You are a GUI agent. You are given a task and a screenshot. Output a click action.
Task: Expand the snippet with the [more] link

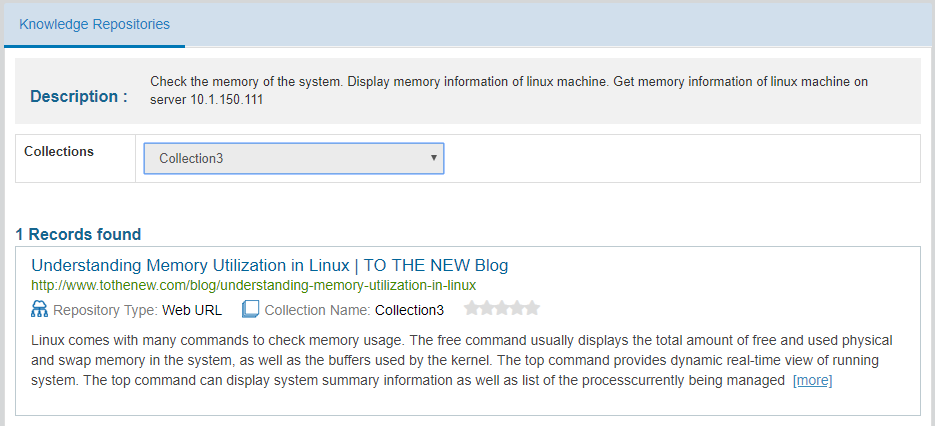(812, 380)
